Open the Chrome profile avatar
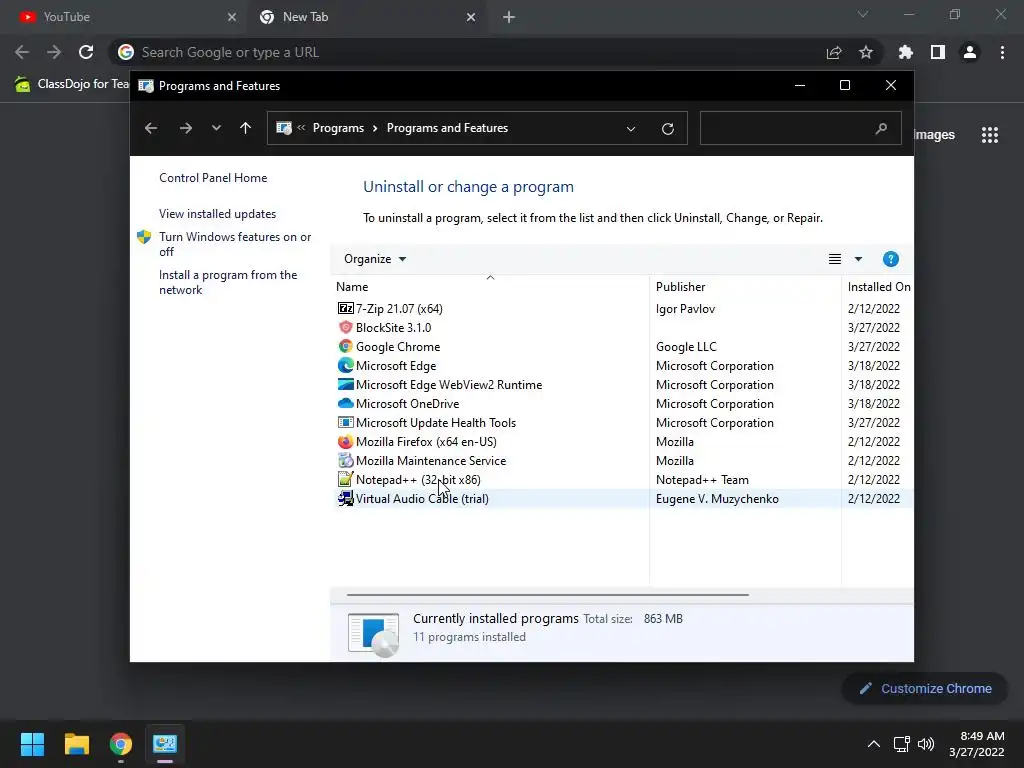 click(970, 52)
